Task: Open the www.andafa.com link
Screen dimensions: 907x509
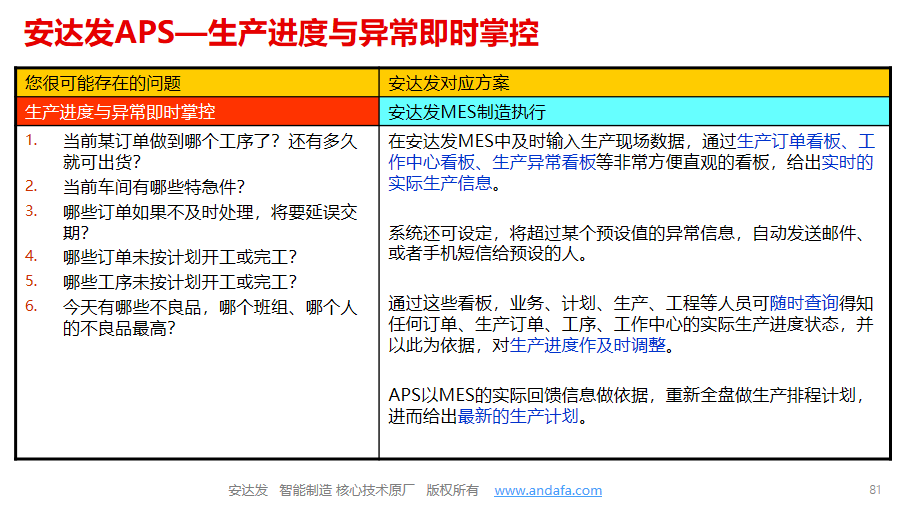Action: click(548, 490)
